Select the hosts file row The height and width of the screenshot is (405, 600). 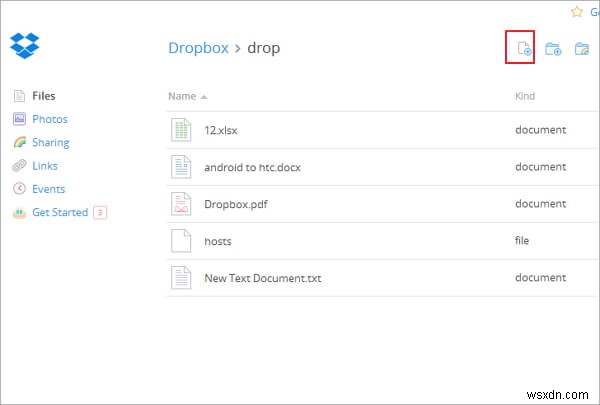tap(218, 241)
